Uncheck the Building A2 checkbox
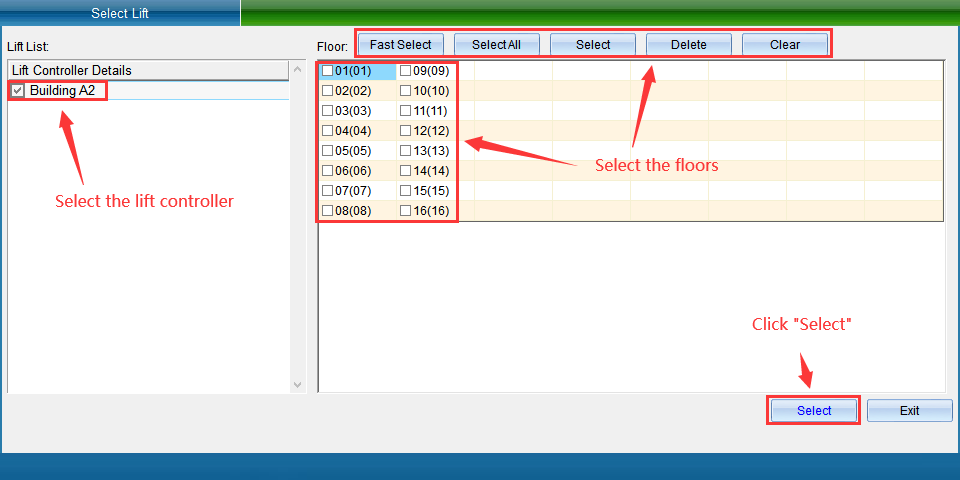Image resolution: width=960 pixels, height=480 pixels. (x=18, y=91)
